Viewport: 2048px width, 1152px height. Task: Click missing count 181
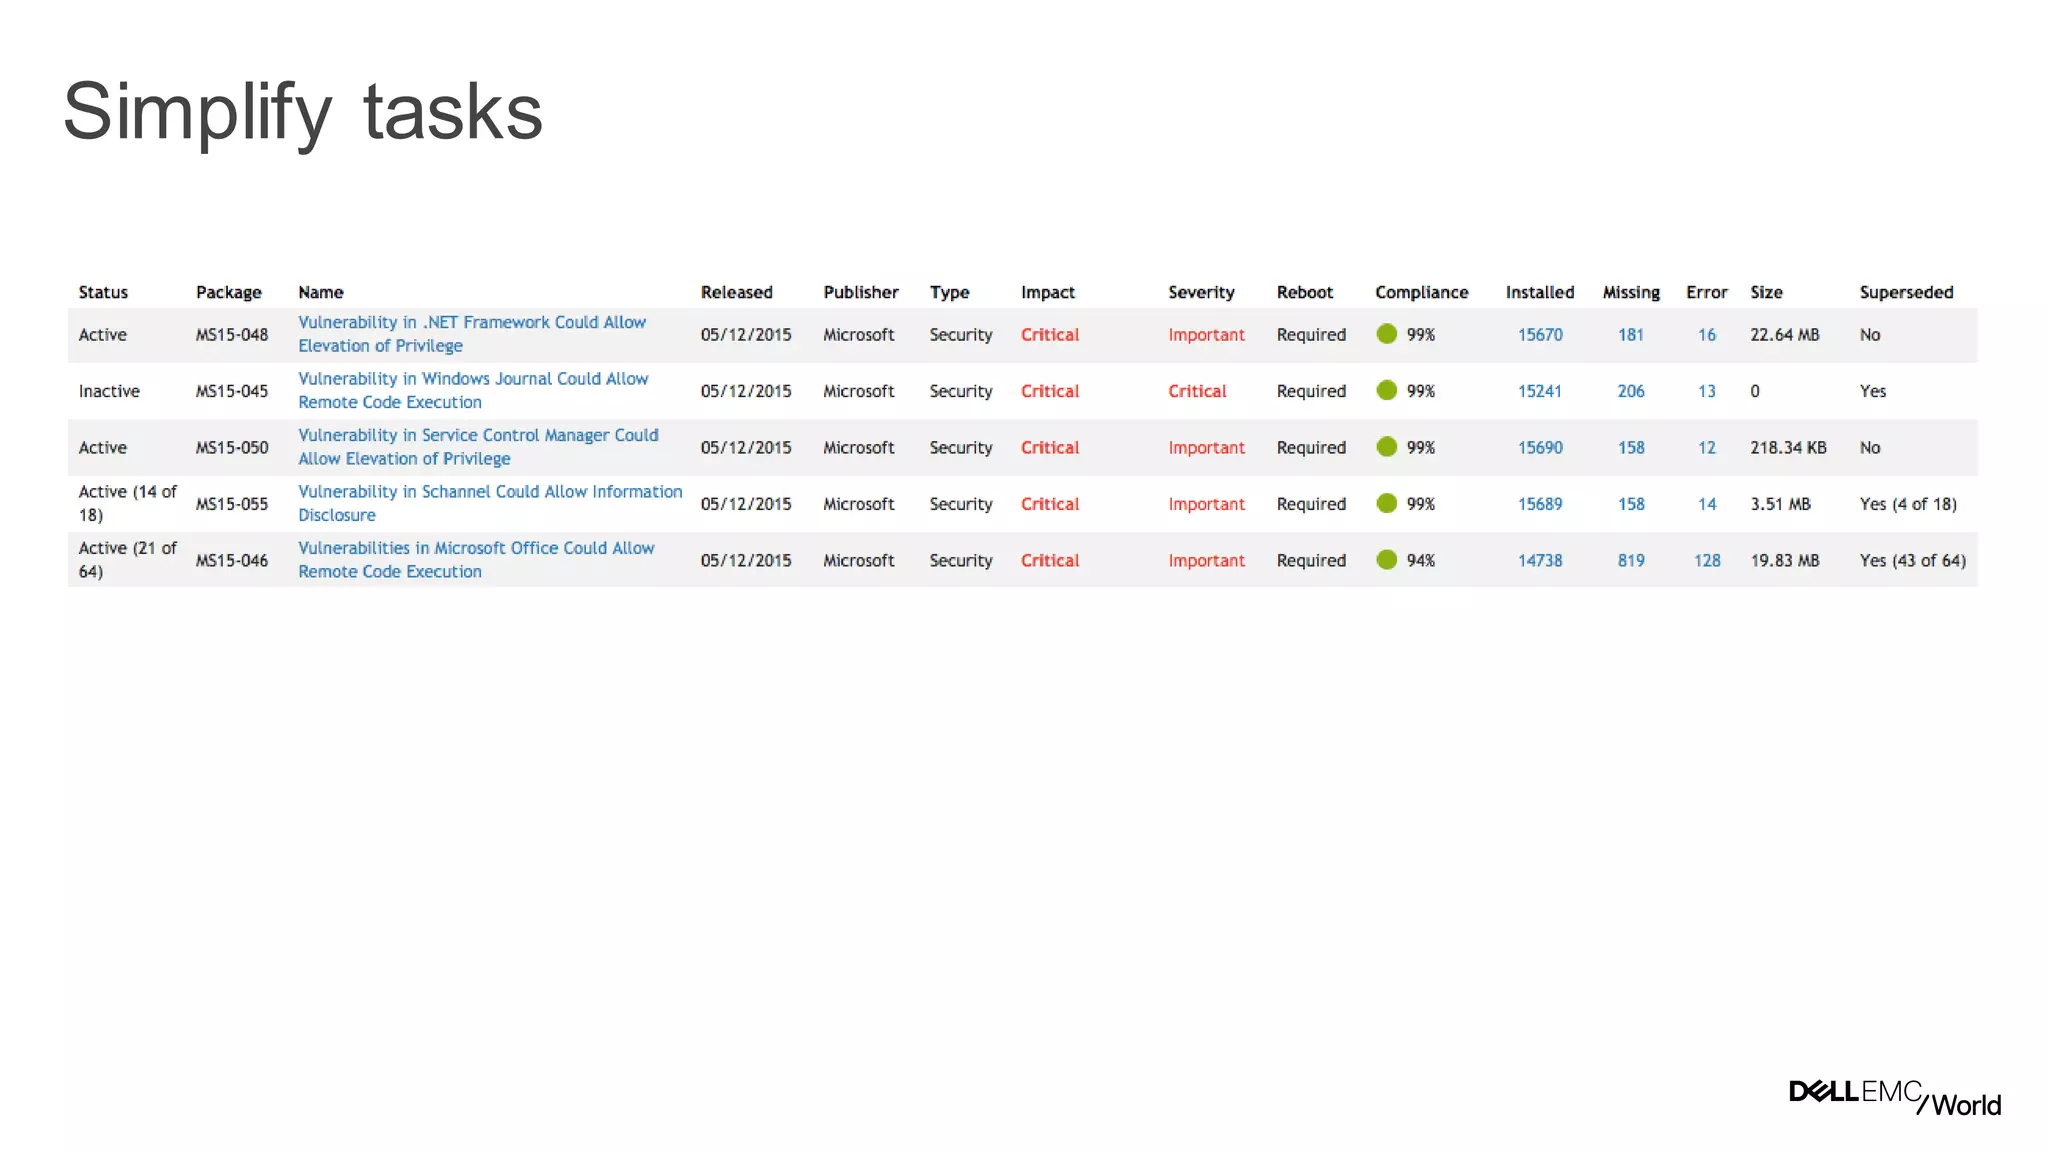[1631, 335]
